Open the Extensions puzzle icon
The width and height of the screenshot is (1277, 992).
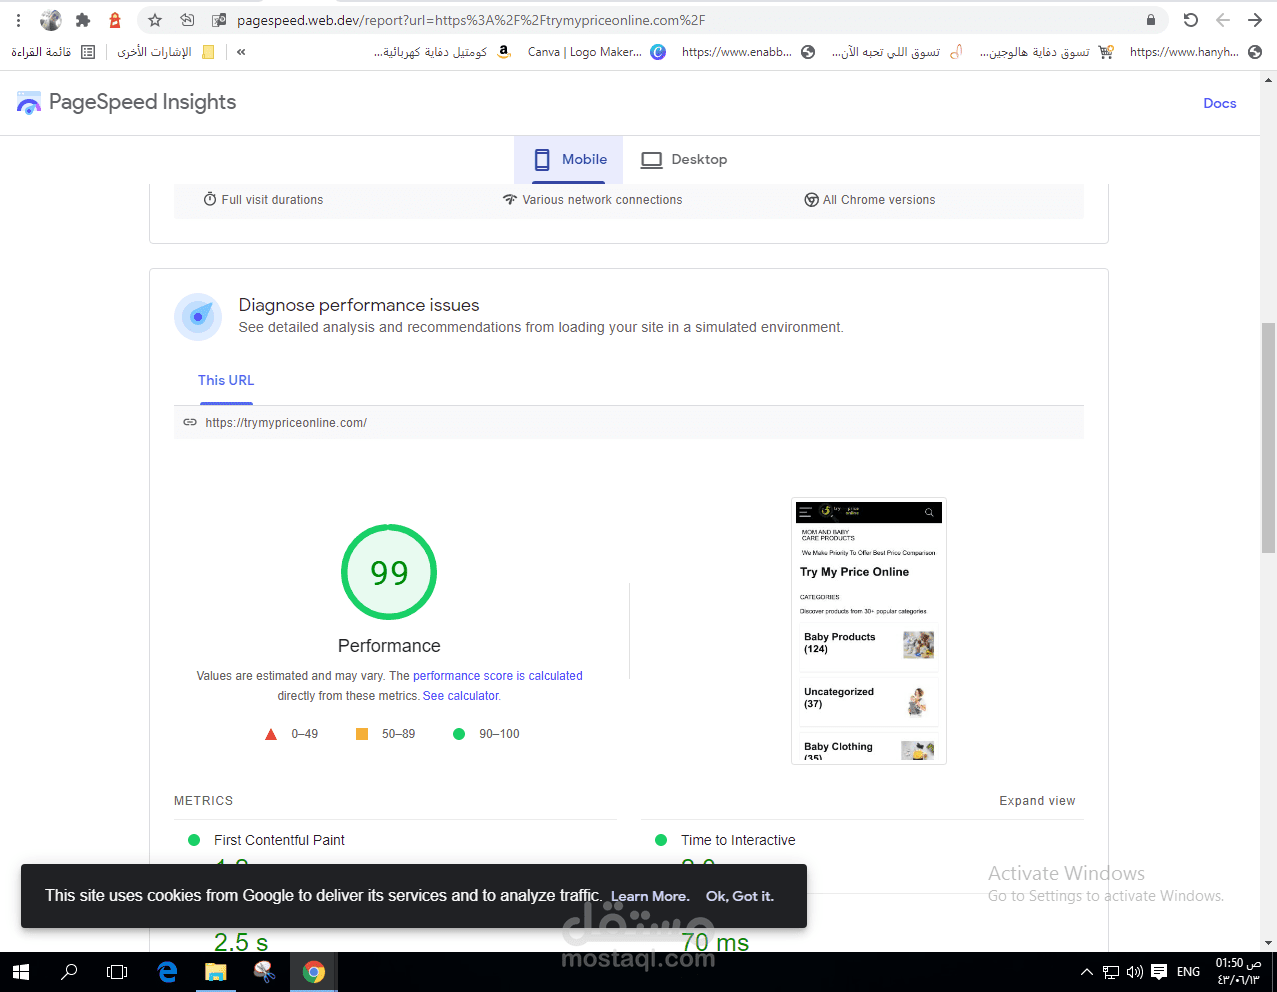click(83, 20)
